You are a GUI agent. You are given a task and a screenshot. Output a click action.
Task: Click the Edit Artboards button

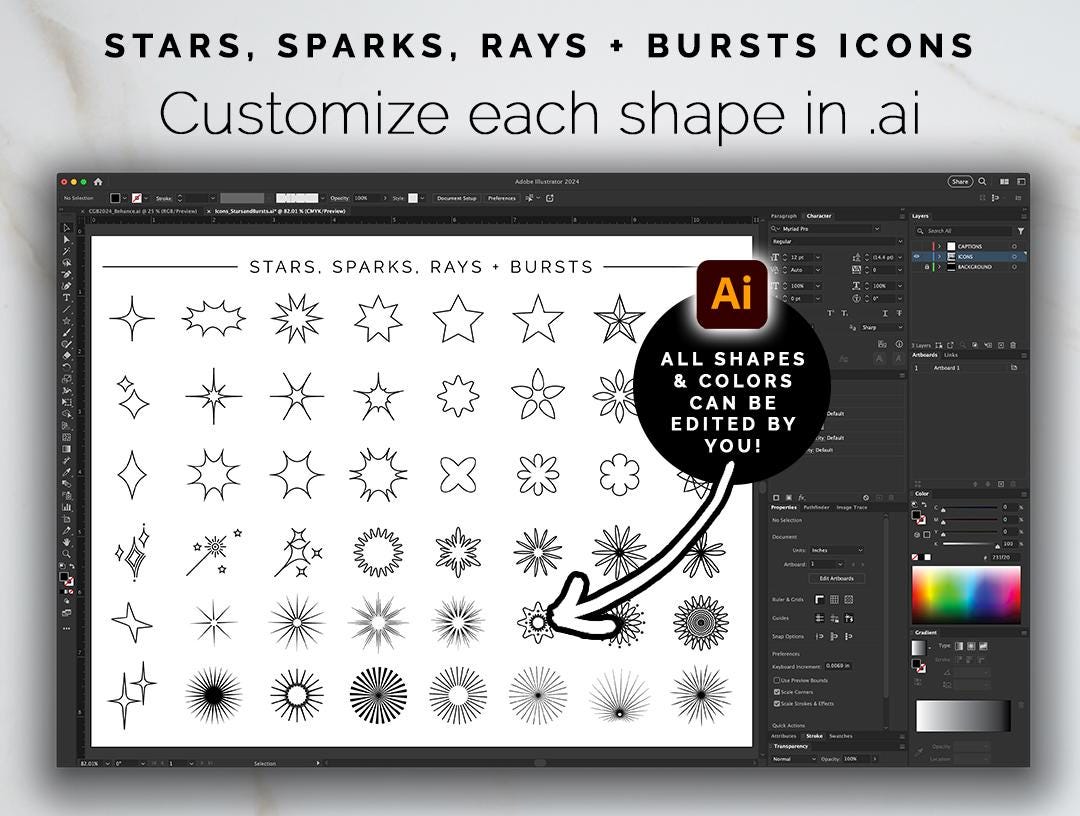[x=836, y=577]
